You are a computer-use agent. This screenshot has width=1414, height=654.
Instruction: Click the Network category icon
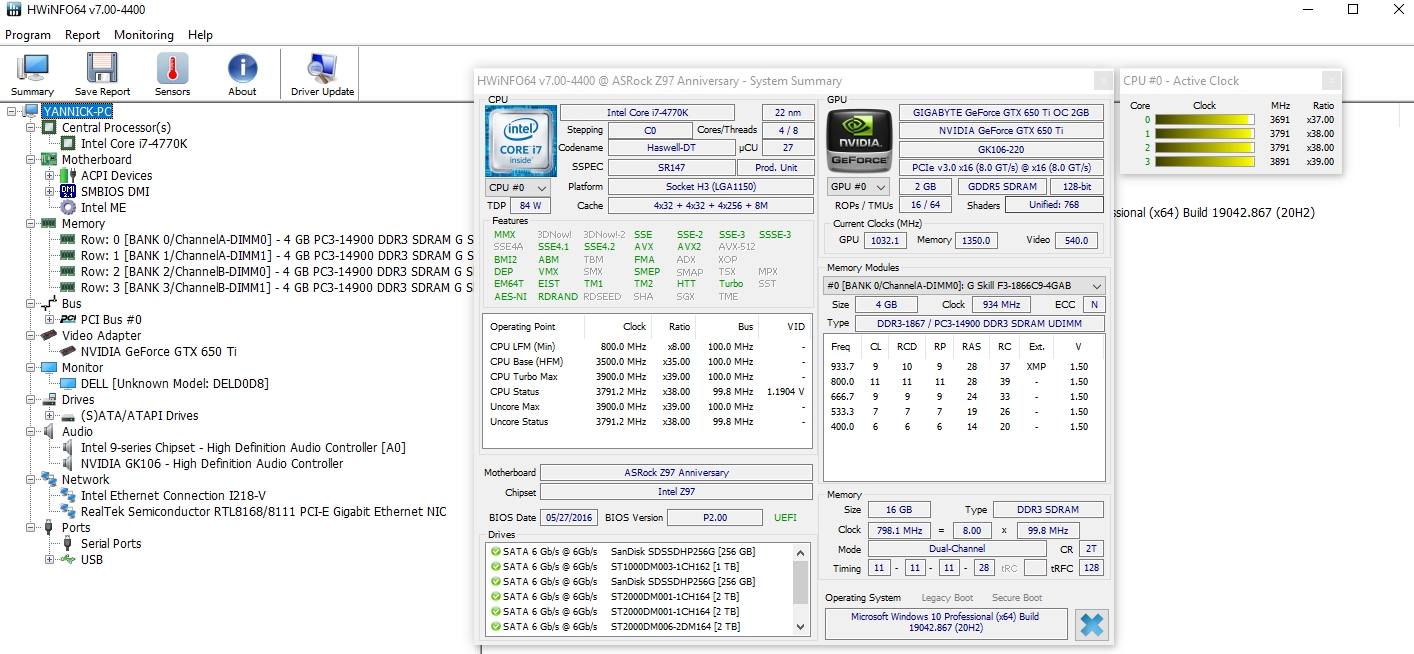pos(49,479)
